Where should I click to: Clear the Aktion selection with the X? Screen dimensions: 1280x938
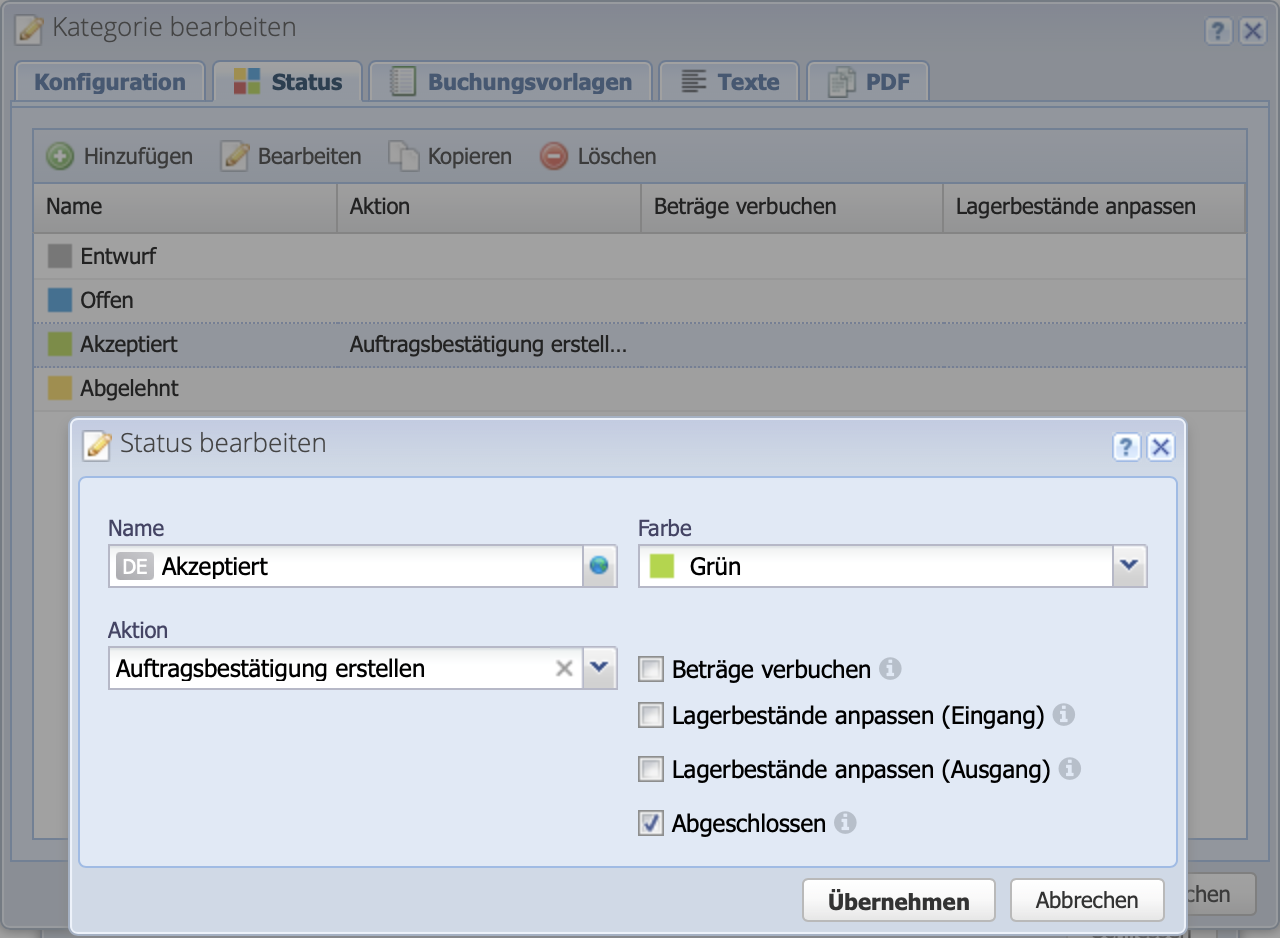point(563,668)
